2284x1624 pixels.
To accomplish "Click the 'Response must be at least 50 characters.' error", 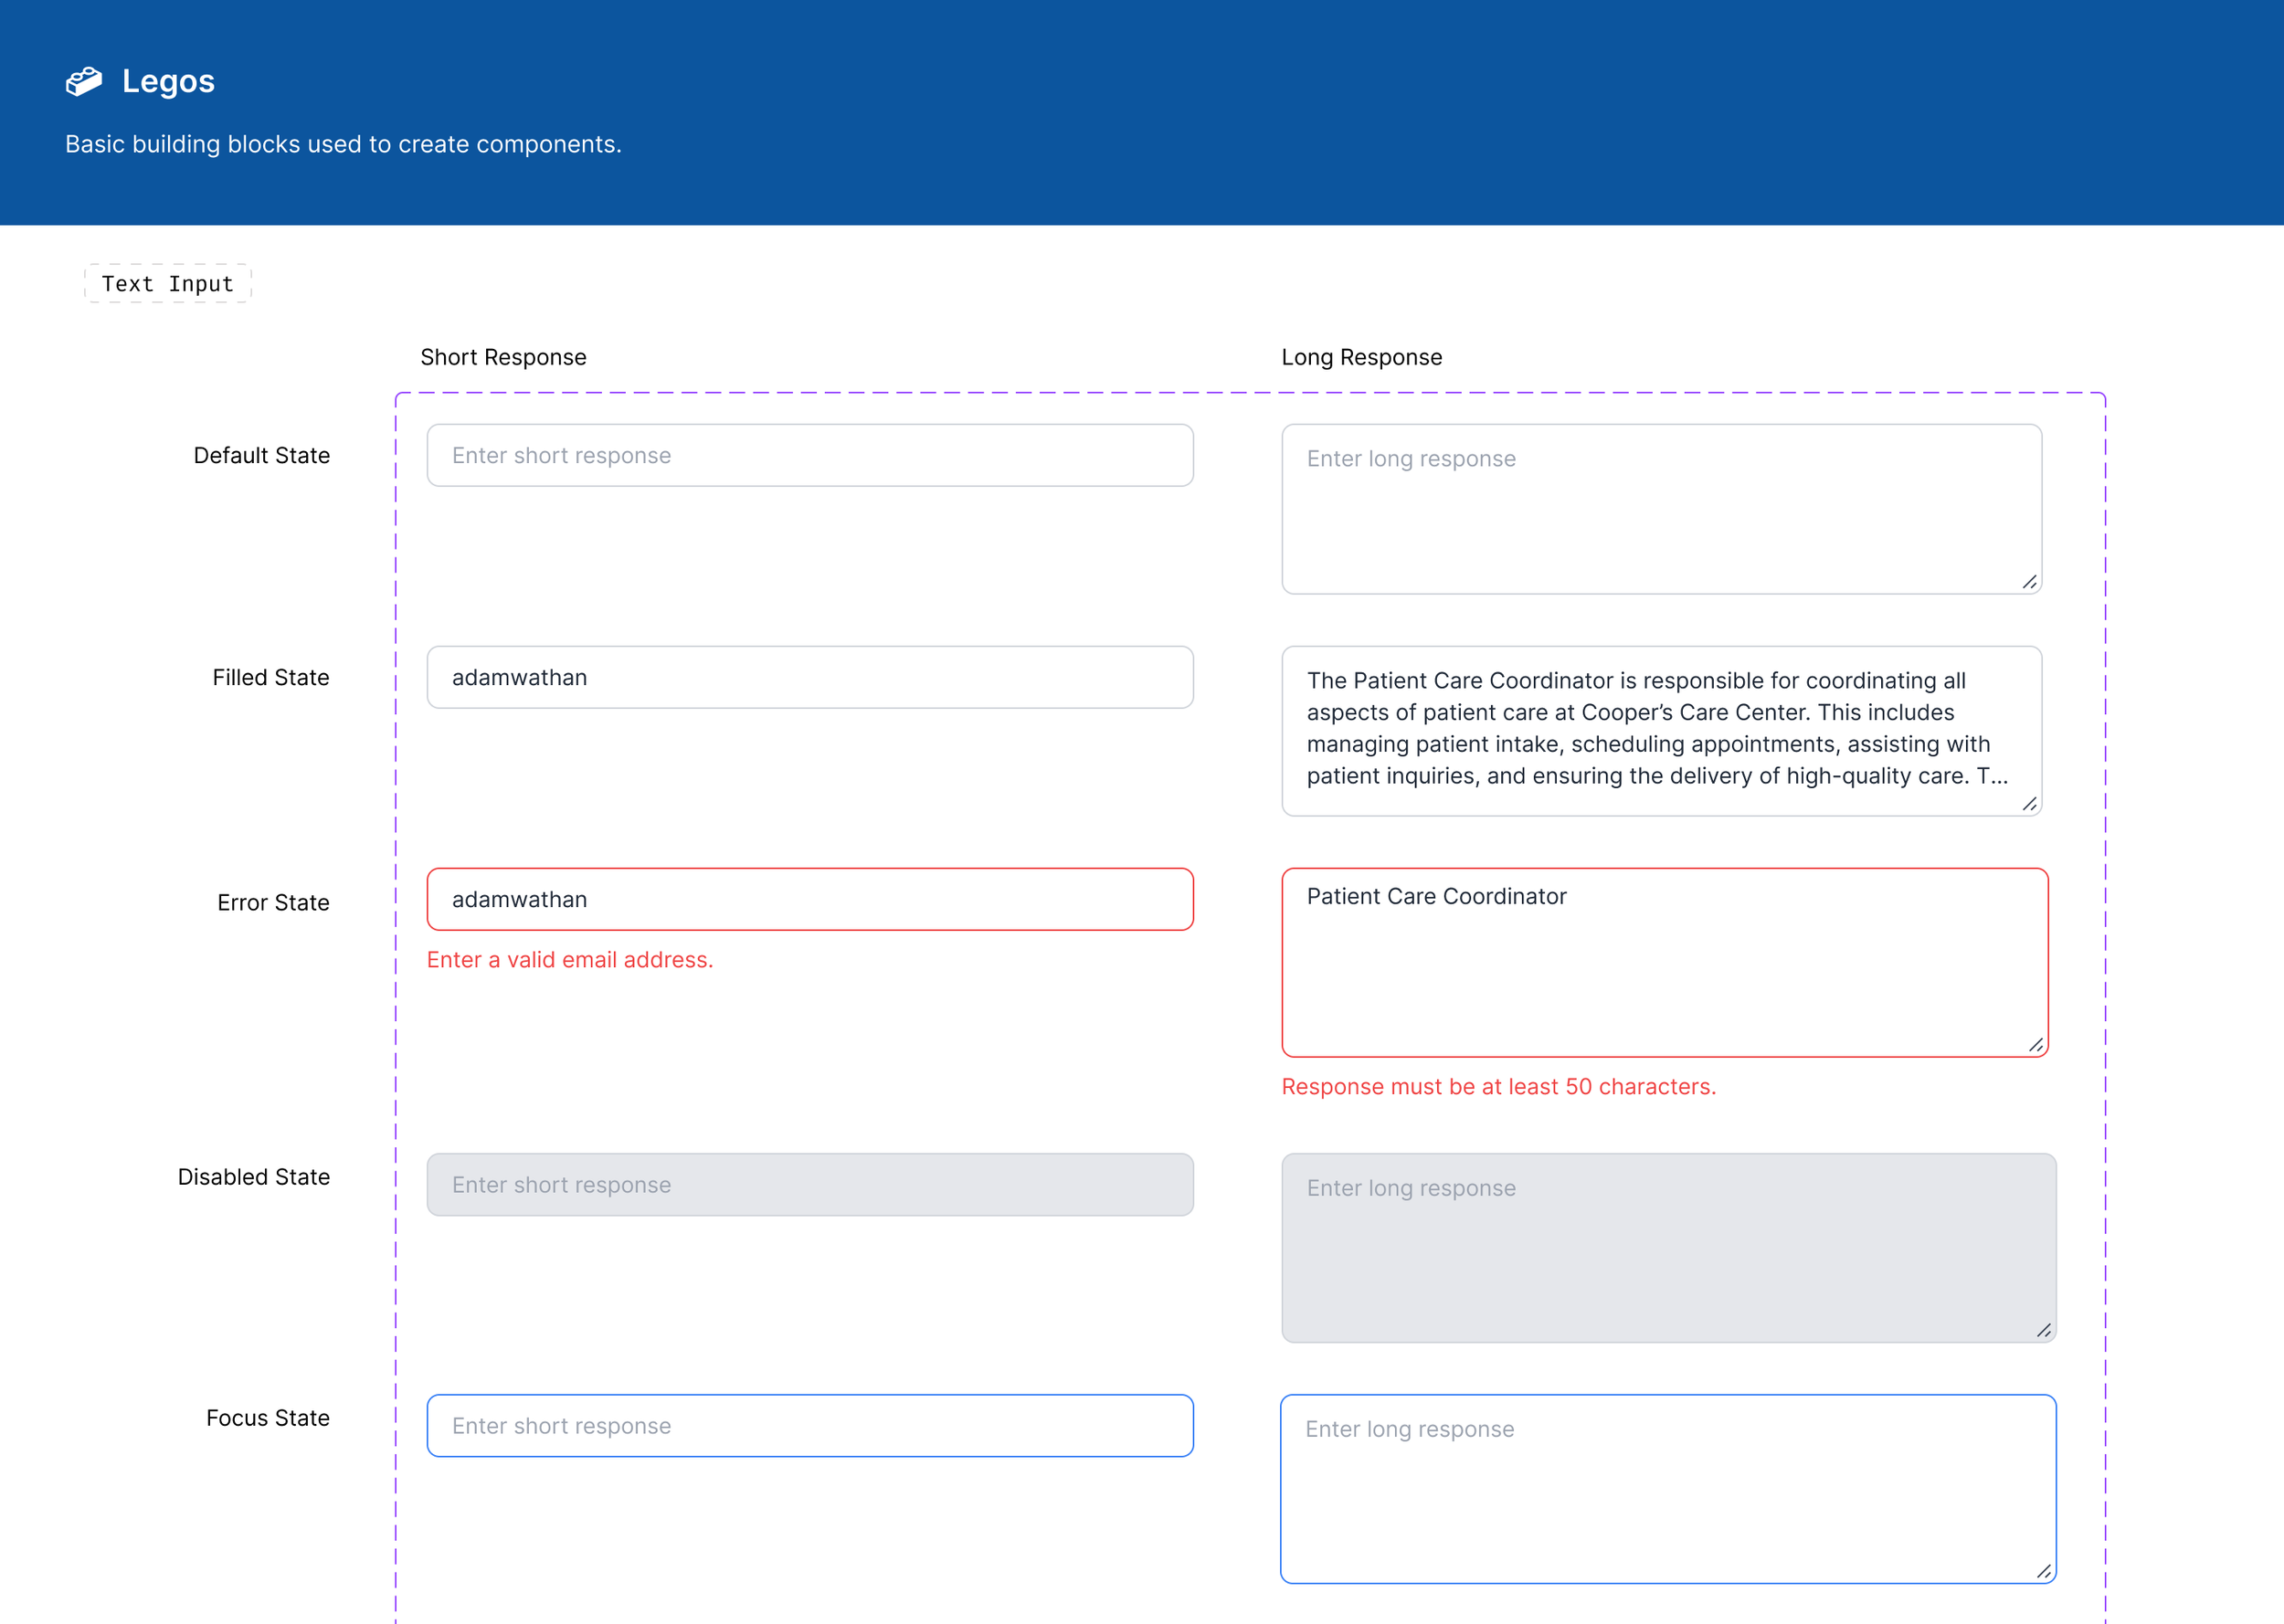I will click(1498, 1087).
